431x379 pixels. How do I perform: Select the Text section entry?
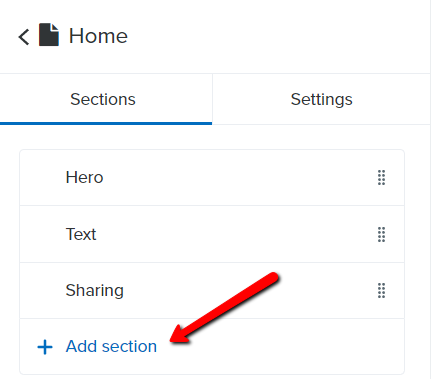pos(212,234)
